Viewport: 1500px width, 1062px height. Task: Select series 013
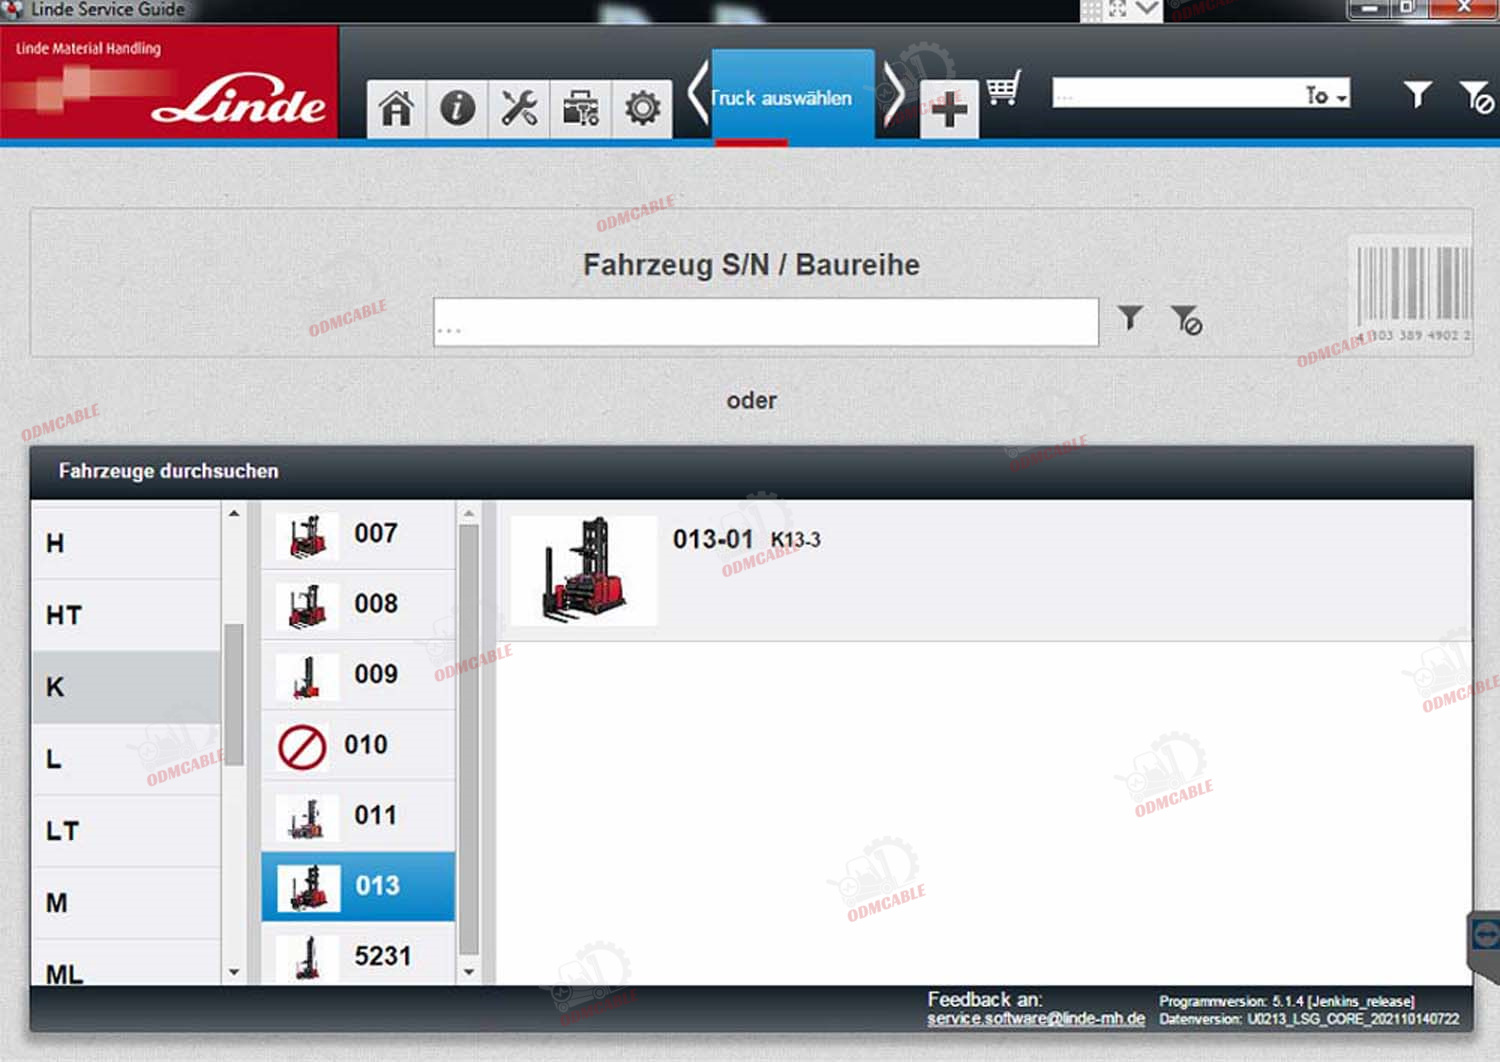click(358, 886)
